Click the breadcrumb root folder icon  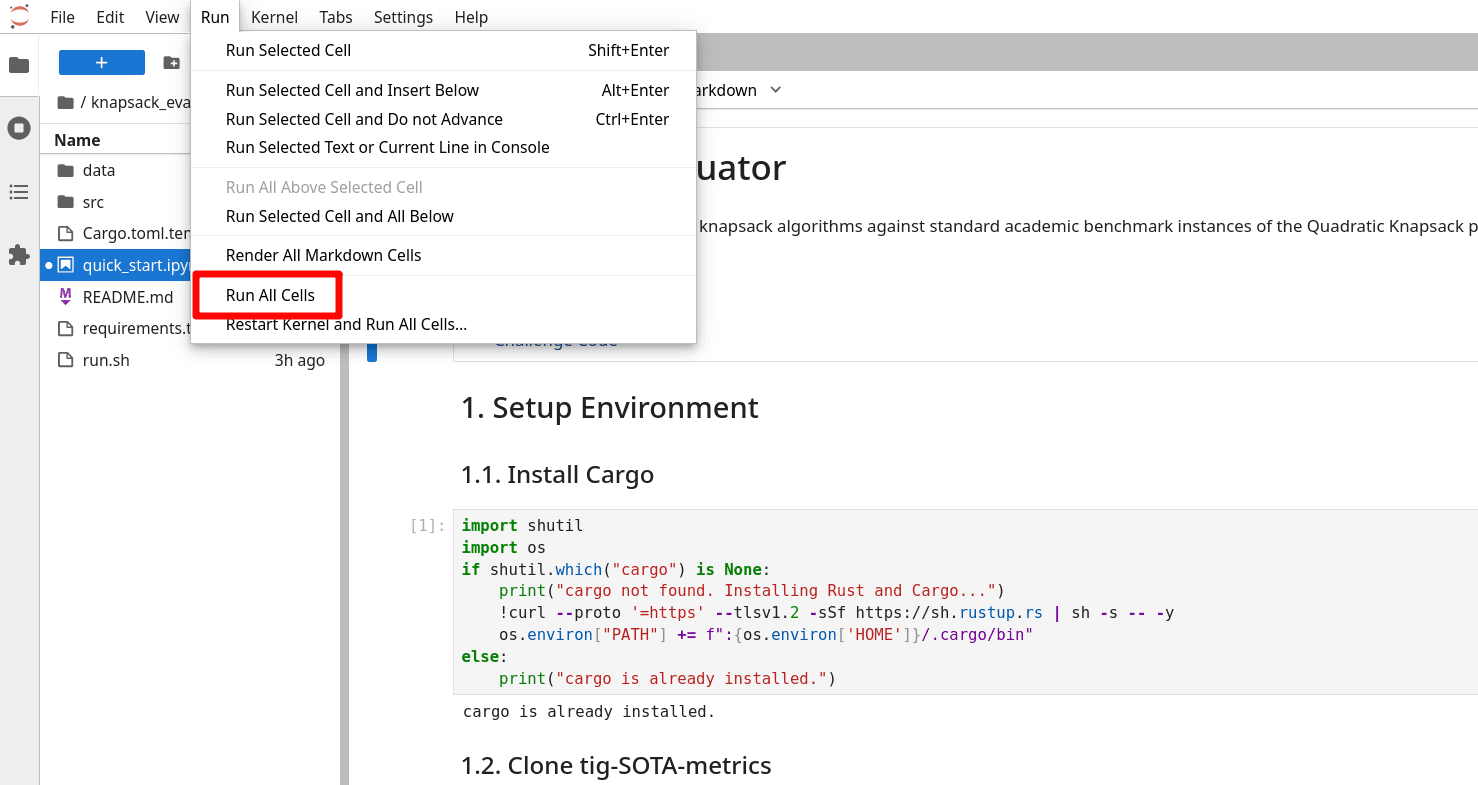[x=66, y=102]
